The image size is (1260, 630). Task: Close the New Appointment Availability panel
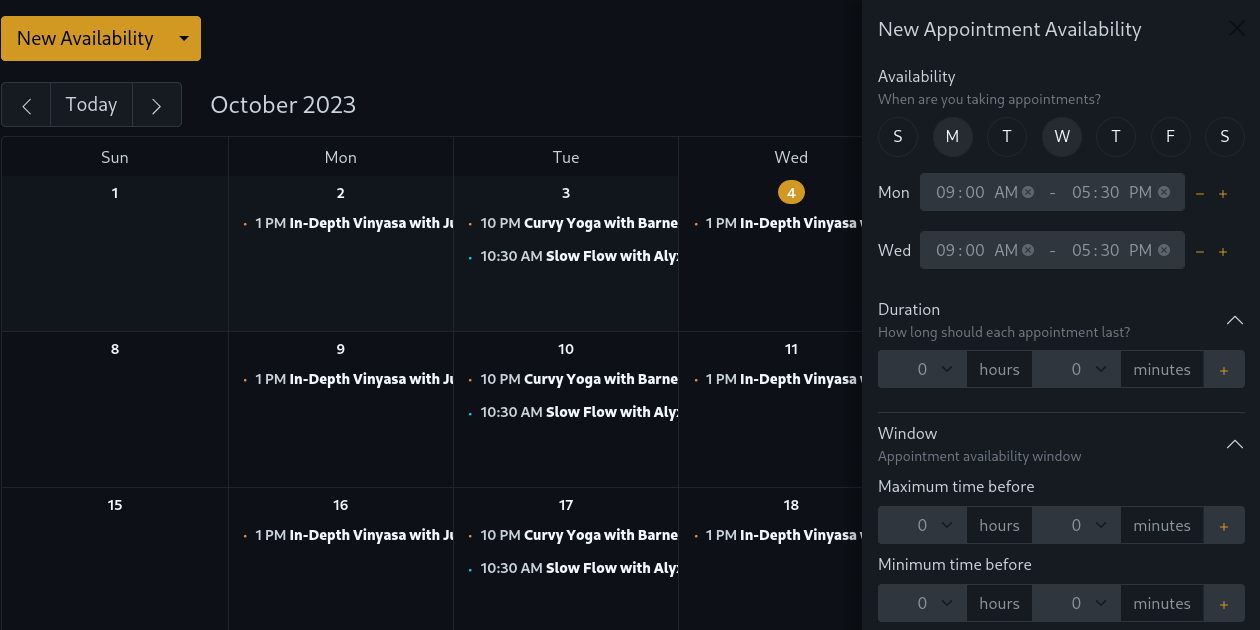(1237, 29)
